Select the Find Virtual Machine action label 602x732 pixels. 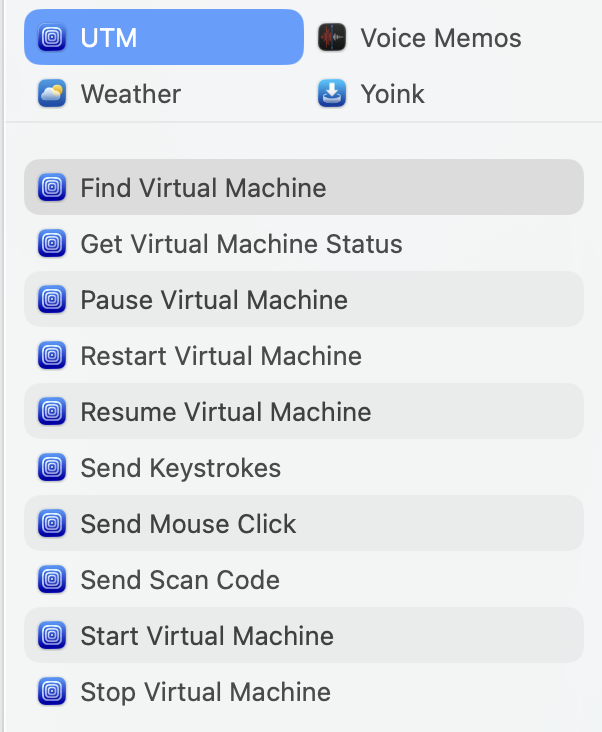[x=203, y=188]
